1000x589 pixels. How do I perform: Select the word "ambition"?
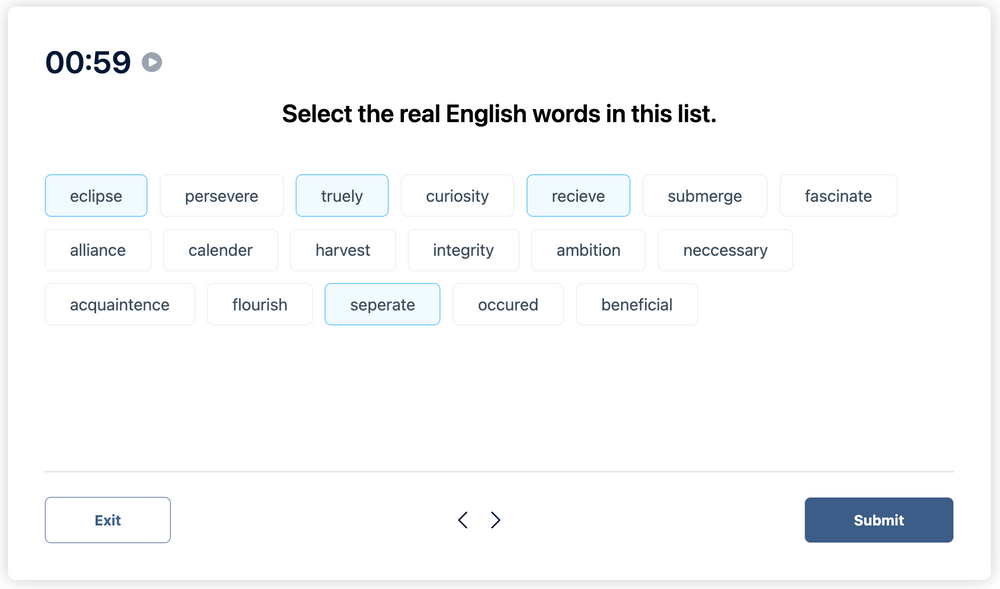pos(588,249)
